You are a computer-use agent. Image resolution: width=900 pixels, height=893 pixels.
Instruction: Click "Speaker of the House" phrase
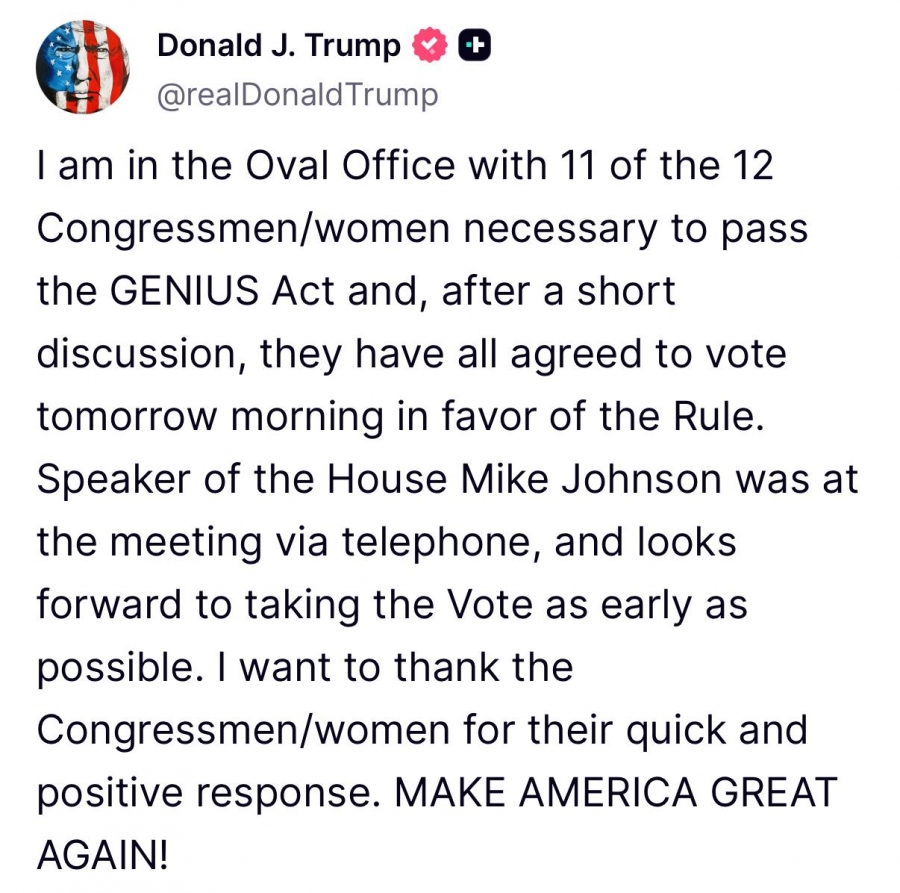(242, 479)
